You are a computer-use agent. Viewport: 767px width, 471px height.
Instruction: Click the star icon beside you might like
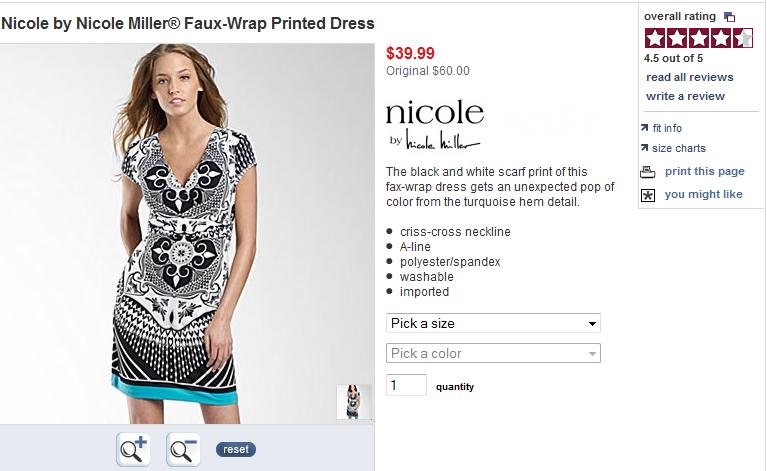pyautogui.click(x=648, y=194)
